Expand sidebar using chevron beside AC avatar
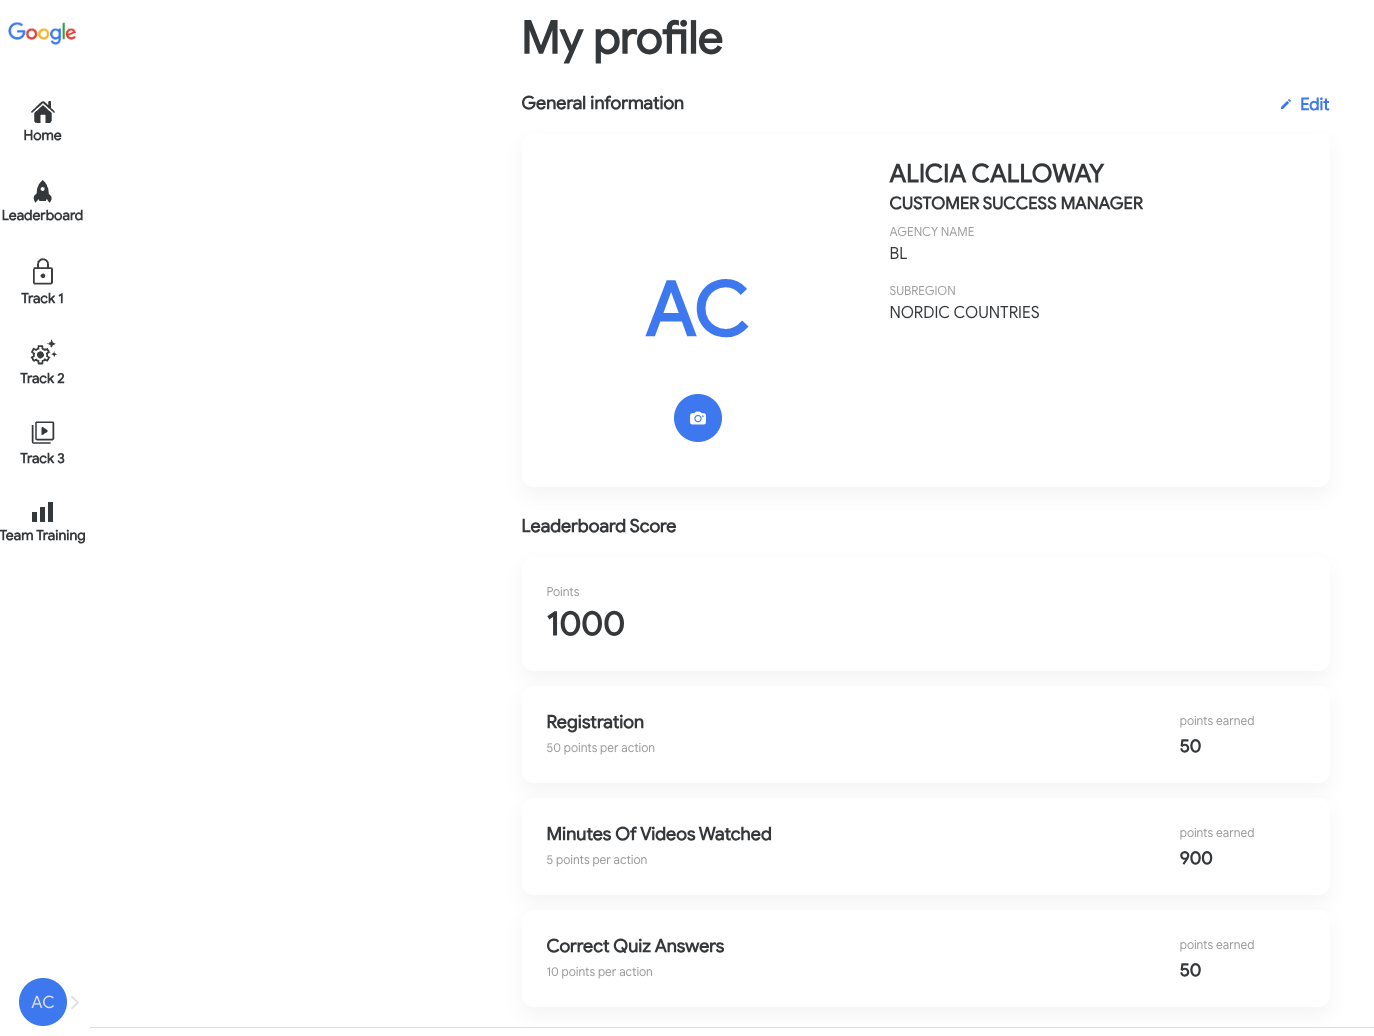 (x=75, y=1002)
